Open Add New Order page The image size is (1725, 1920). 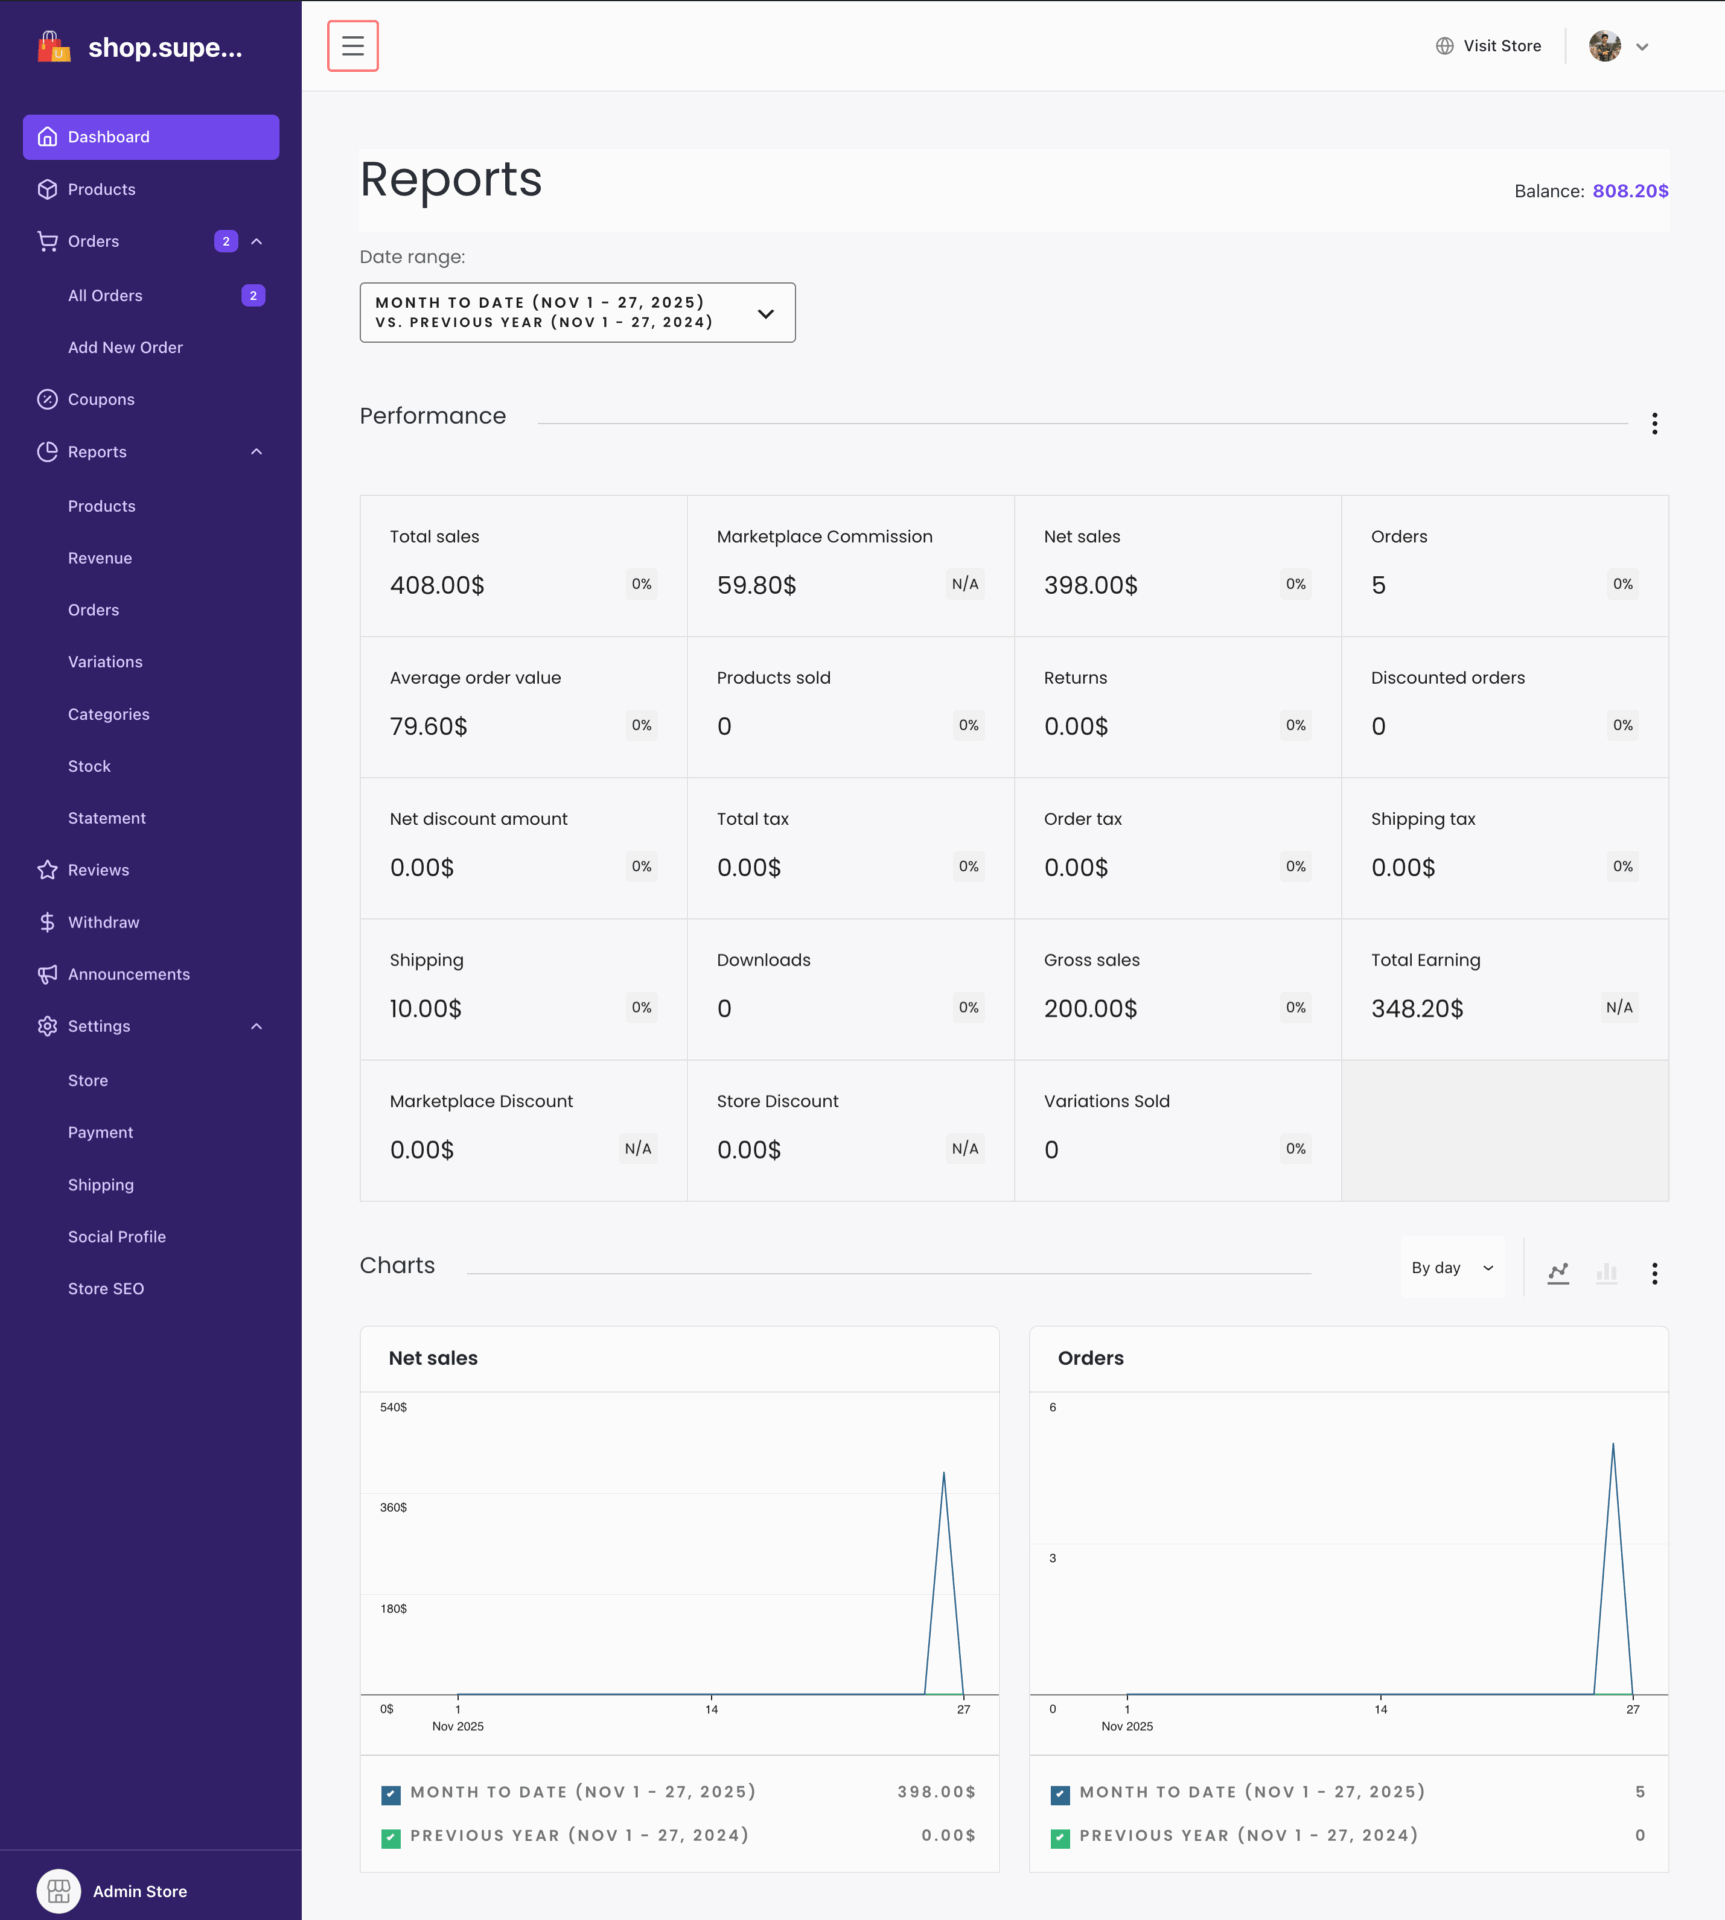point(125,347)
